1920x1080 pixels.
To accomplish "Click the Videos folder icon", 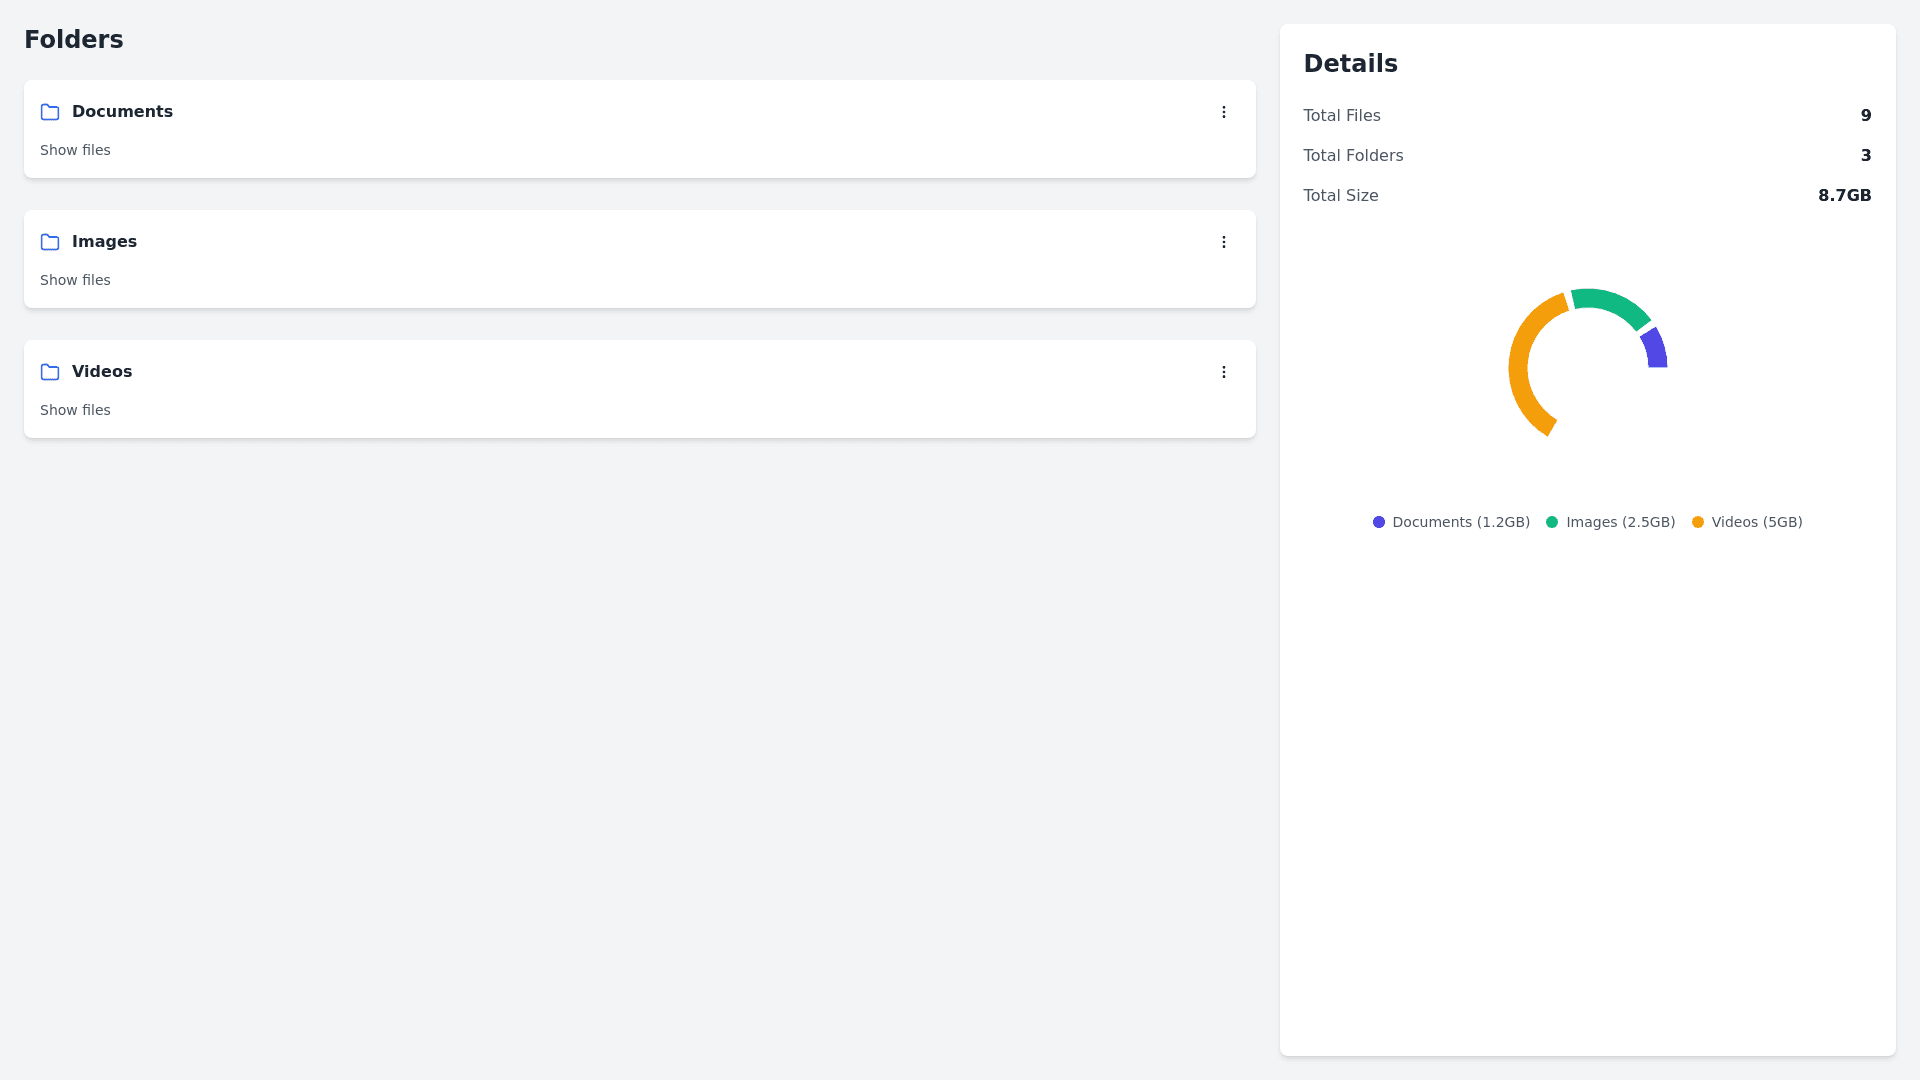I will click(50, 372).
